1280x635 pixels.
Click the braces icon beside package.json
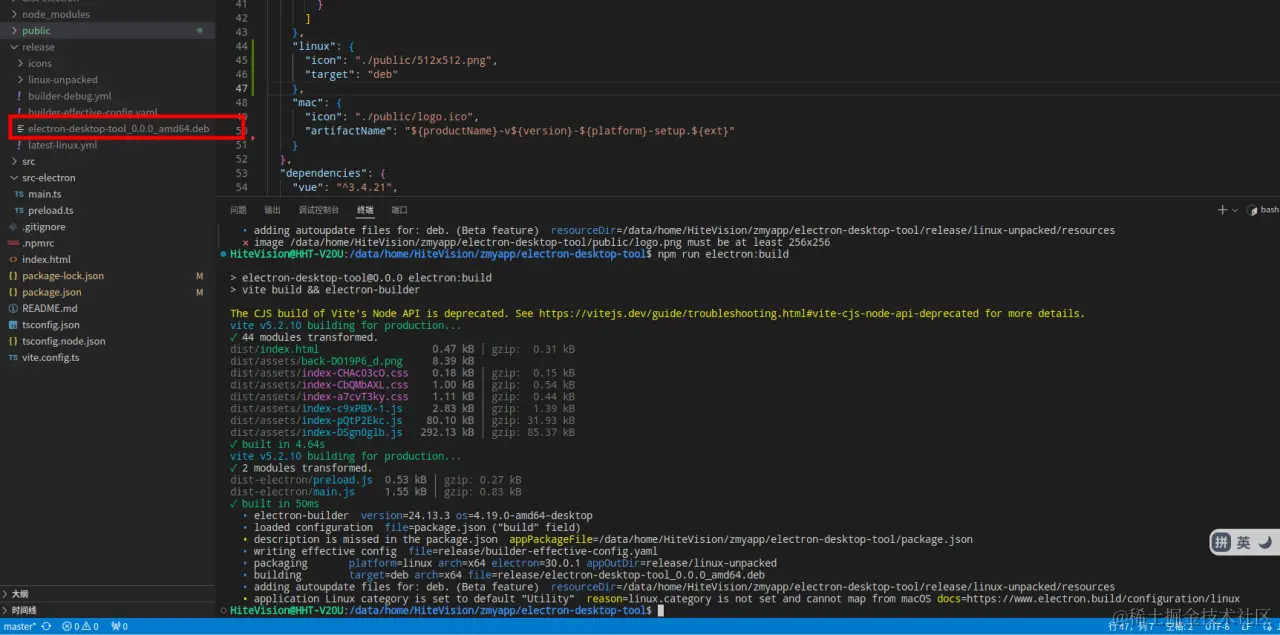pyautogui.click(x=13, y=292)
